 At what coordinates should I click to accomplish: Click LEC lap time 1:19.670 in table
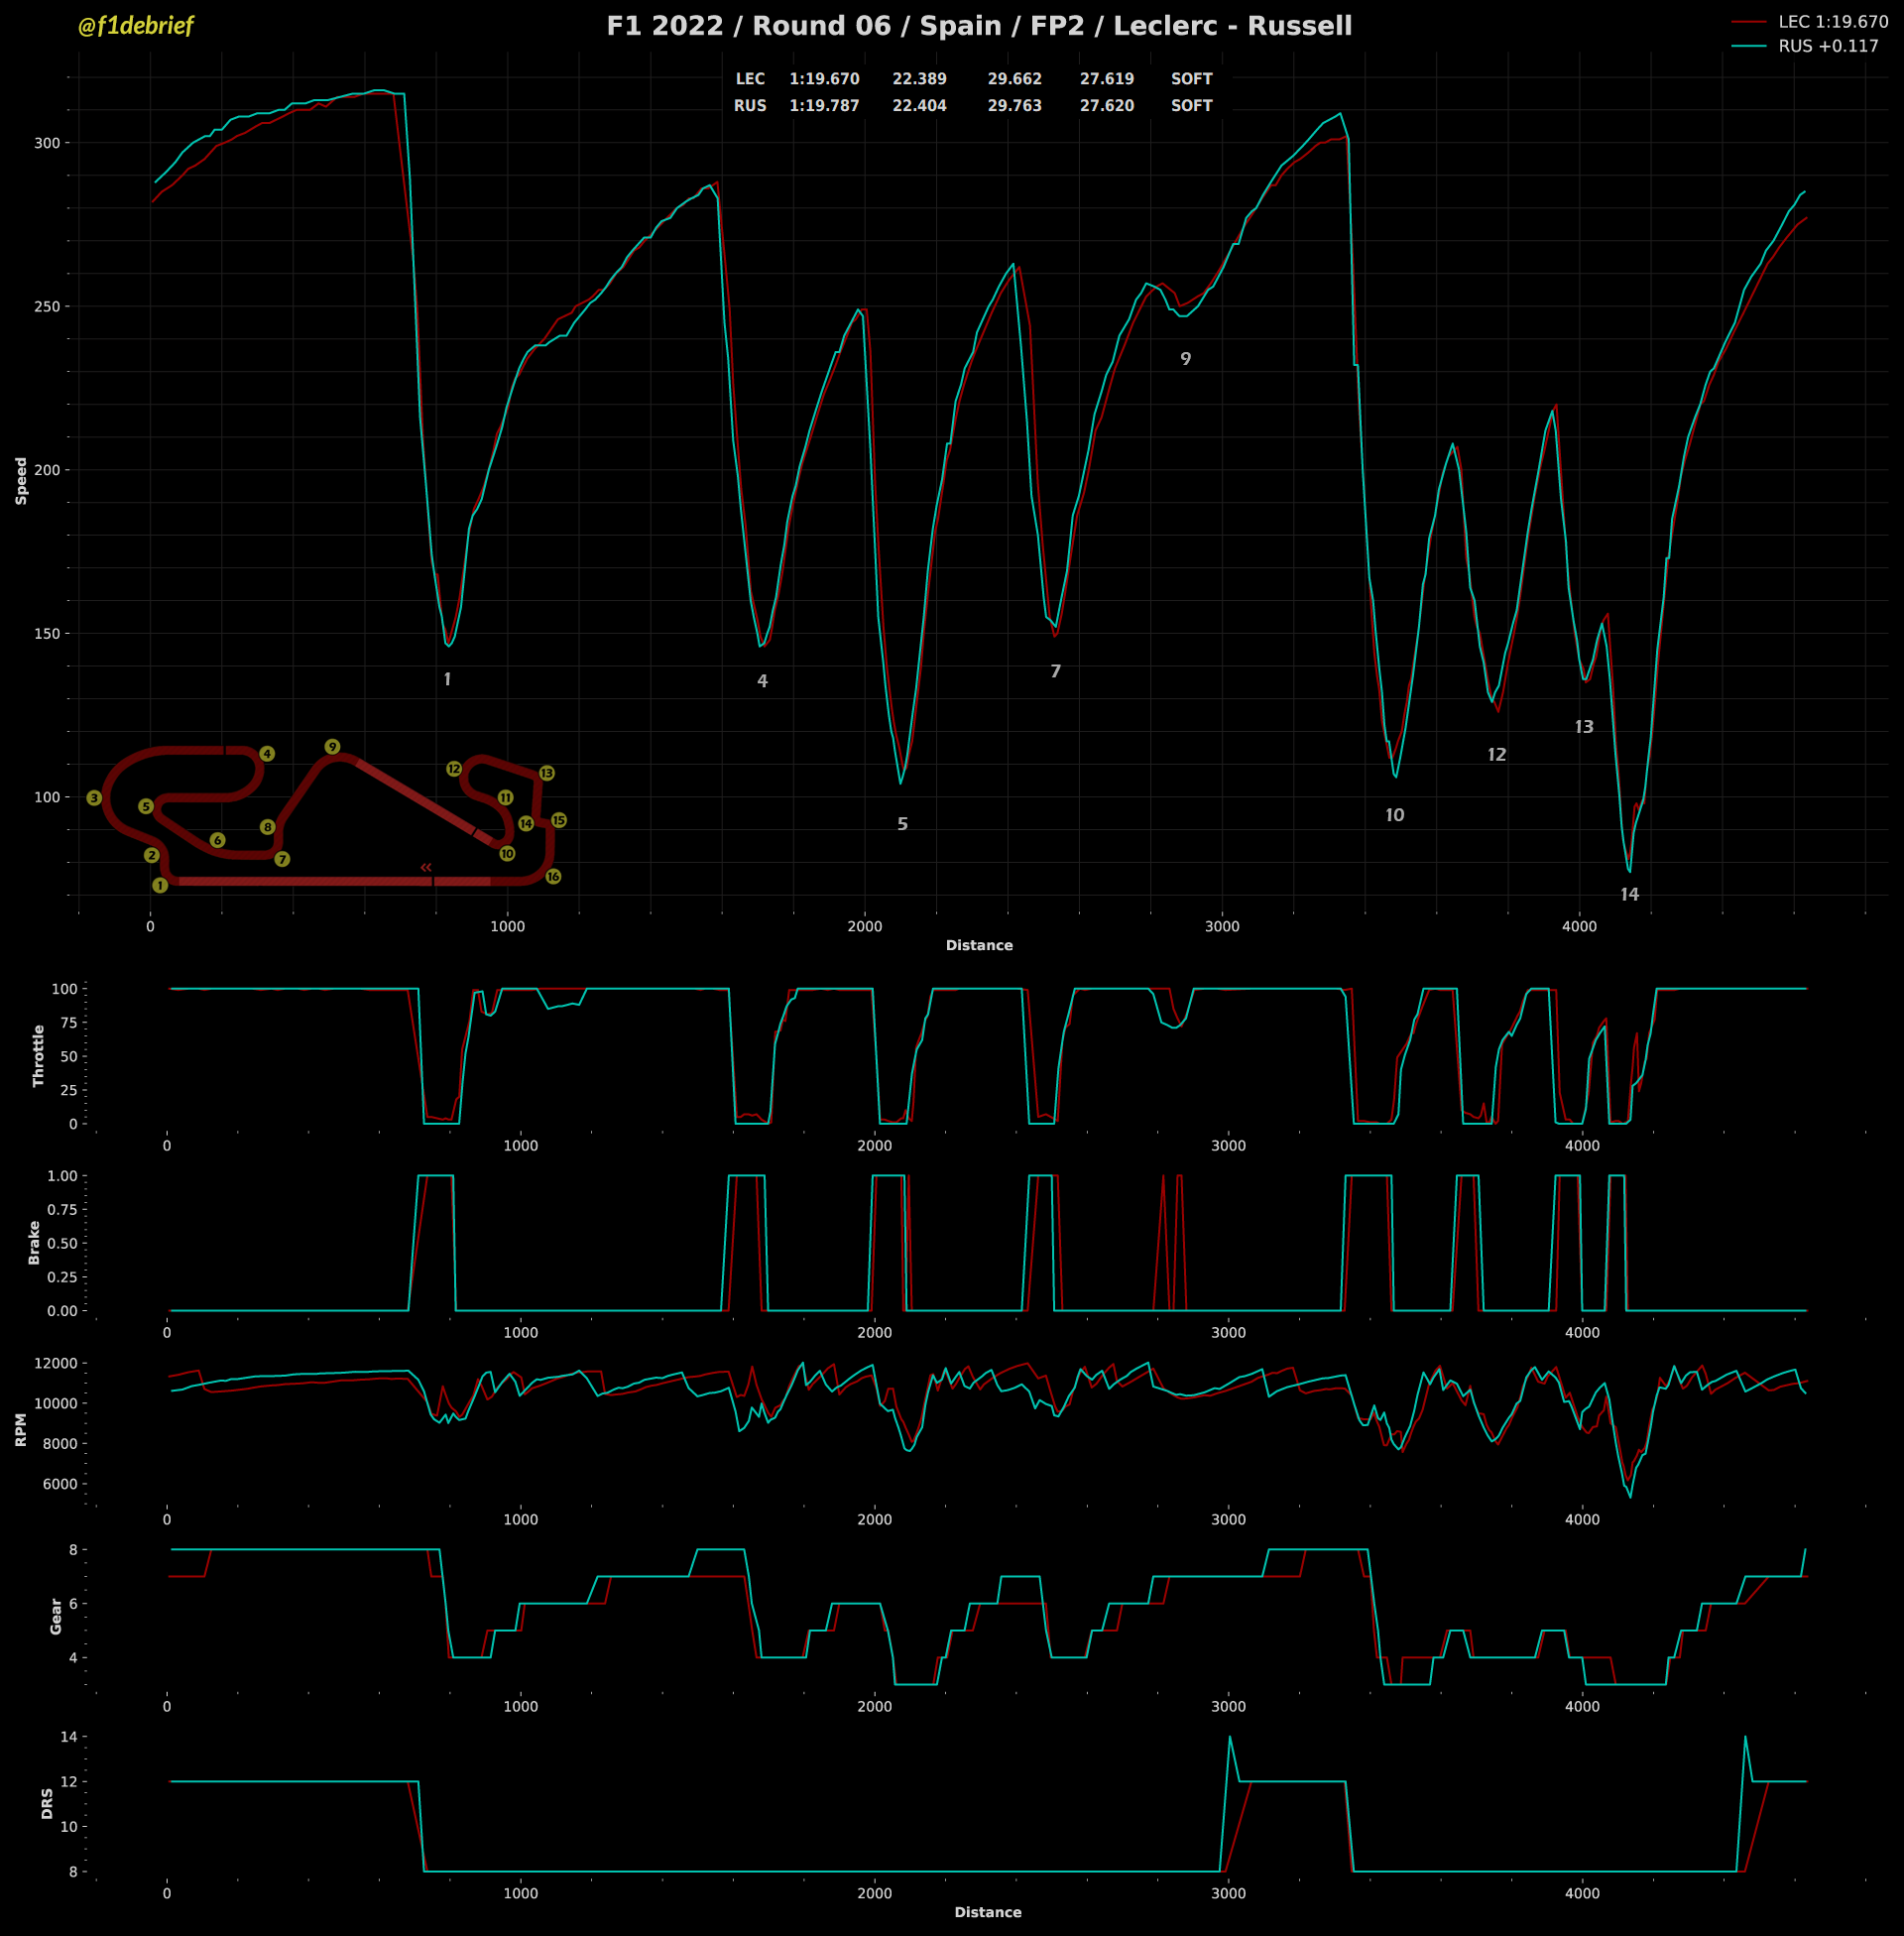pyautogui.click(x=824, y=79)
